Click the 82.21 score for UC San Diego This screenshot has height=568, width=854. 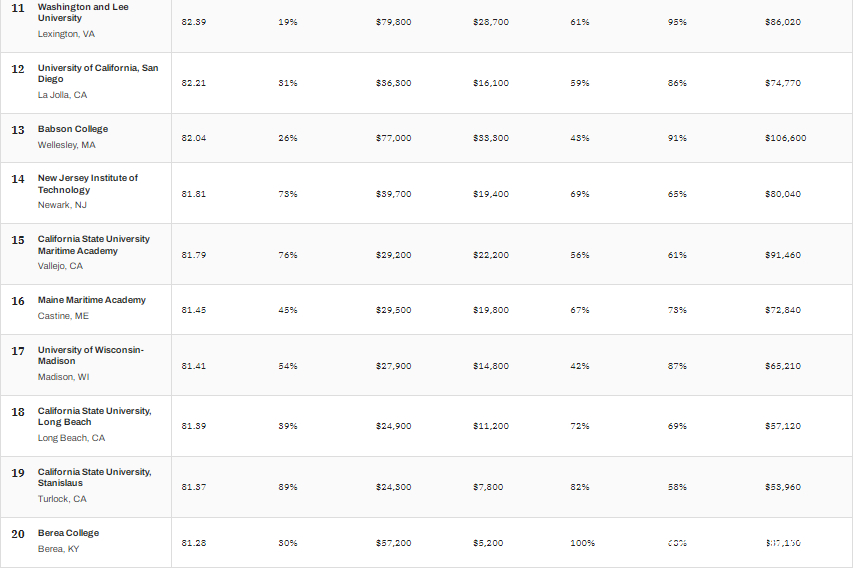194,83
